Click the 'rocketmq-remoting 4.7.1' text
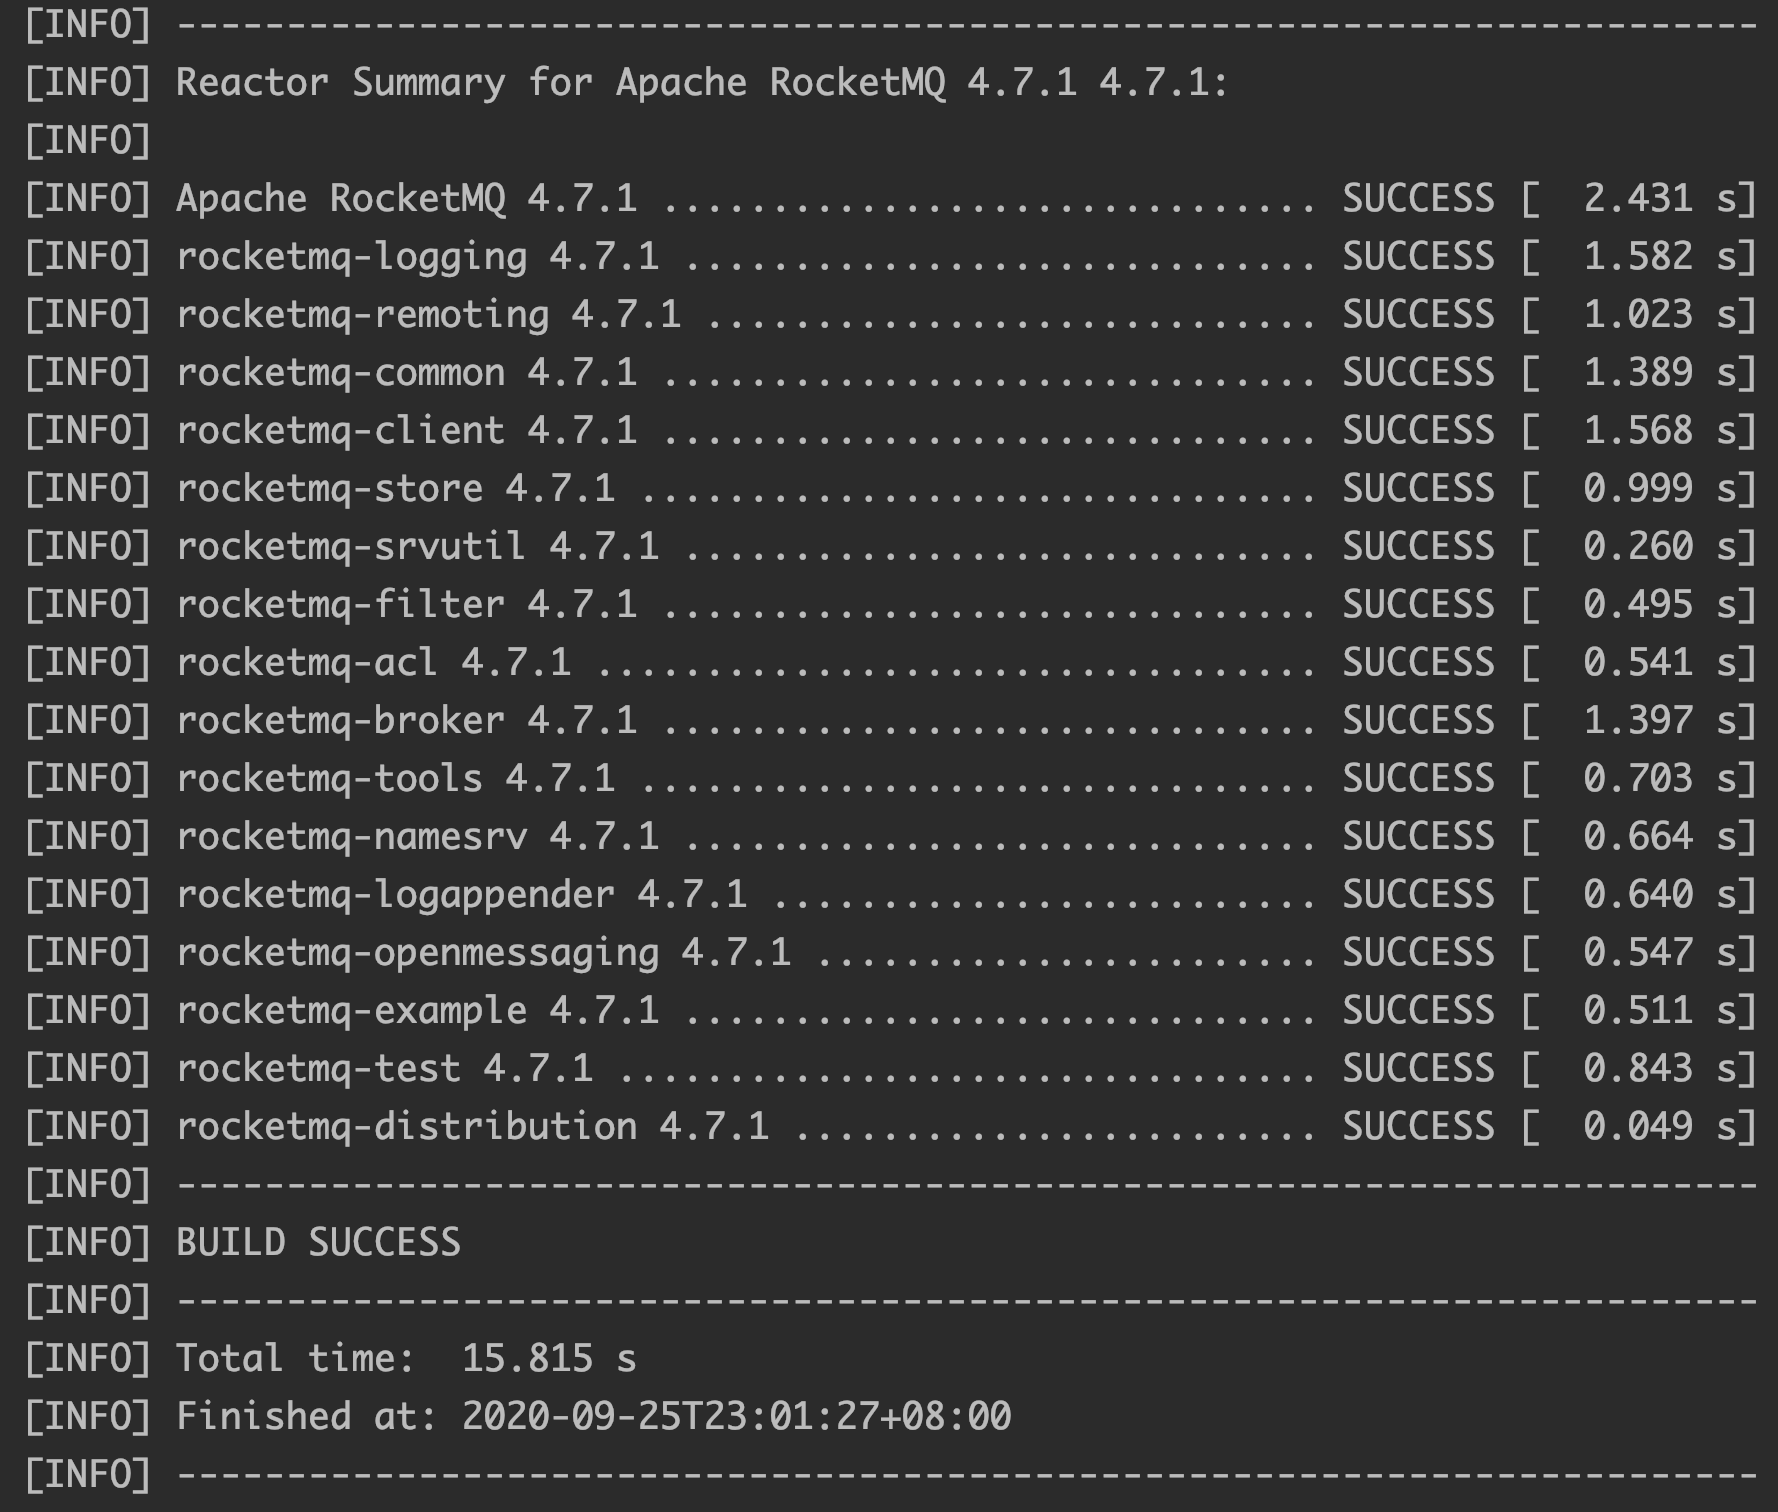The height and width of the screenshot is (1512, 1778). click(x=428, y=315)
